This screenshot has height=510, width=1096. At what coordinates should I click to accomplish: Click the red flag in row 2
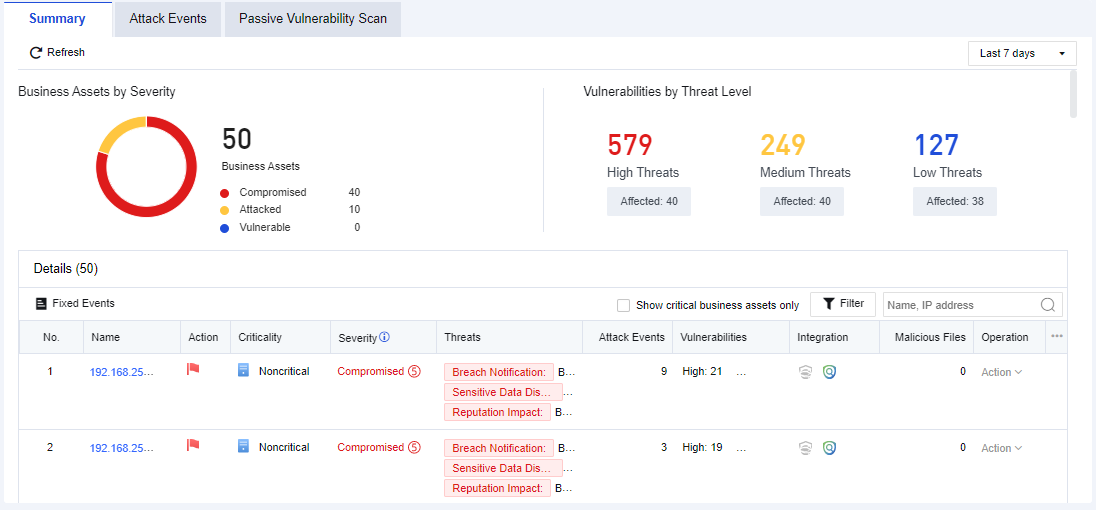point(194,445)
